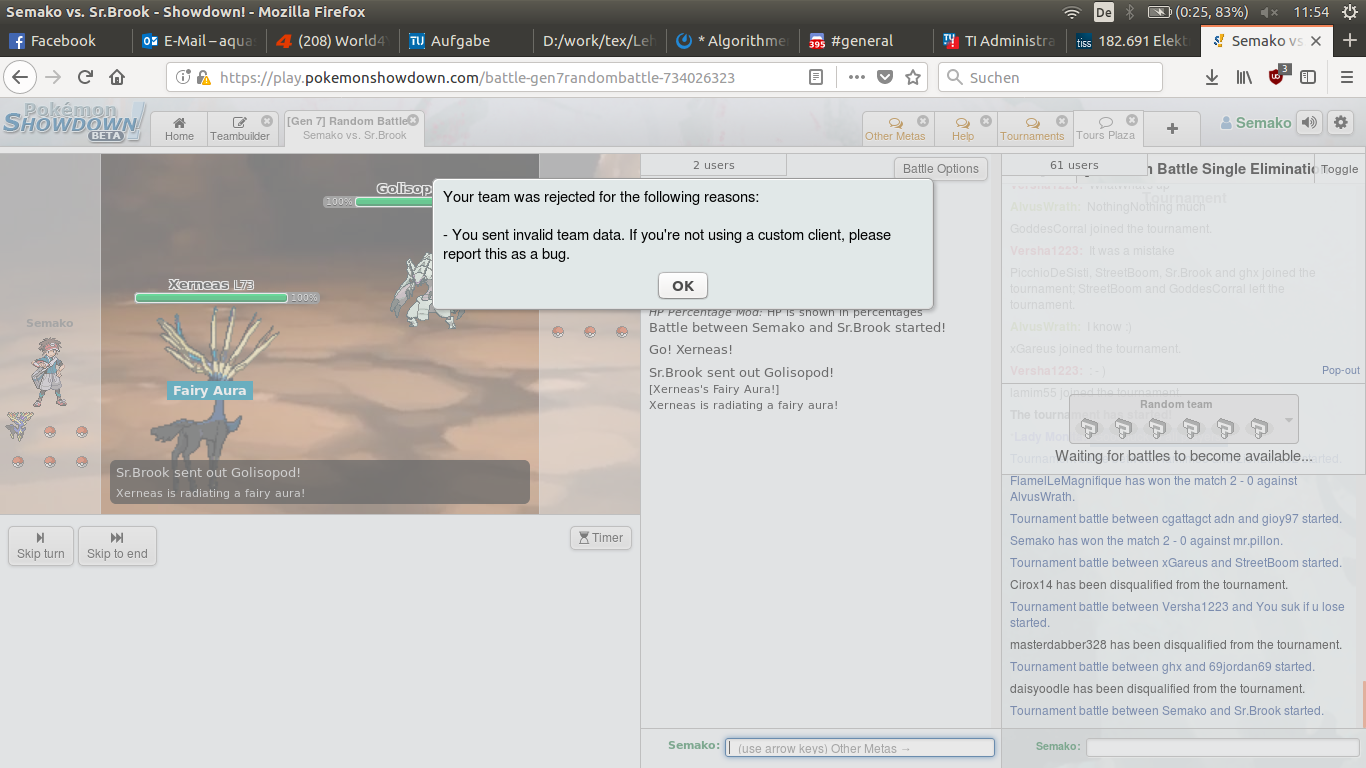Save page to Pocket icon

885,77
